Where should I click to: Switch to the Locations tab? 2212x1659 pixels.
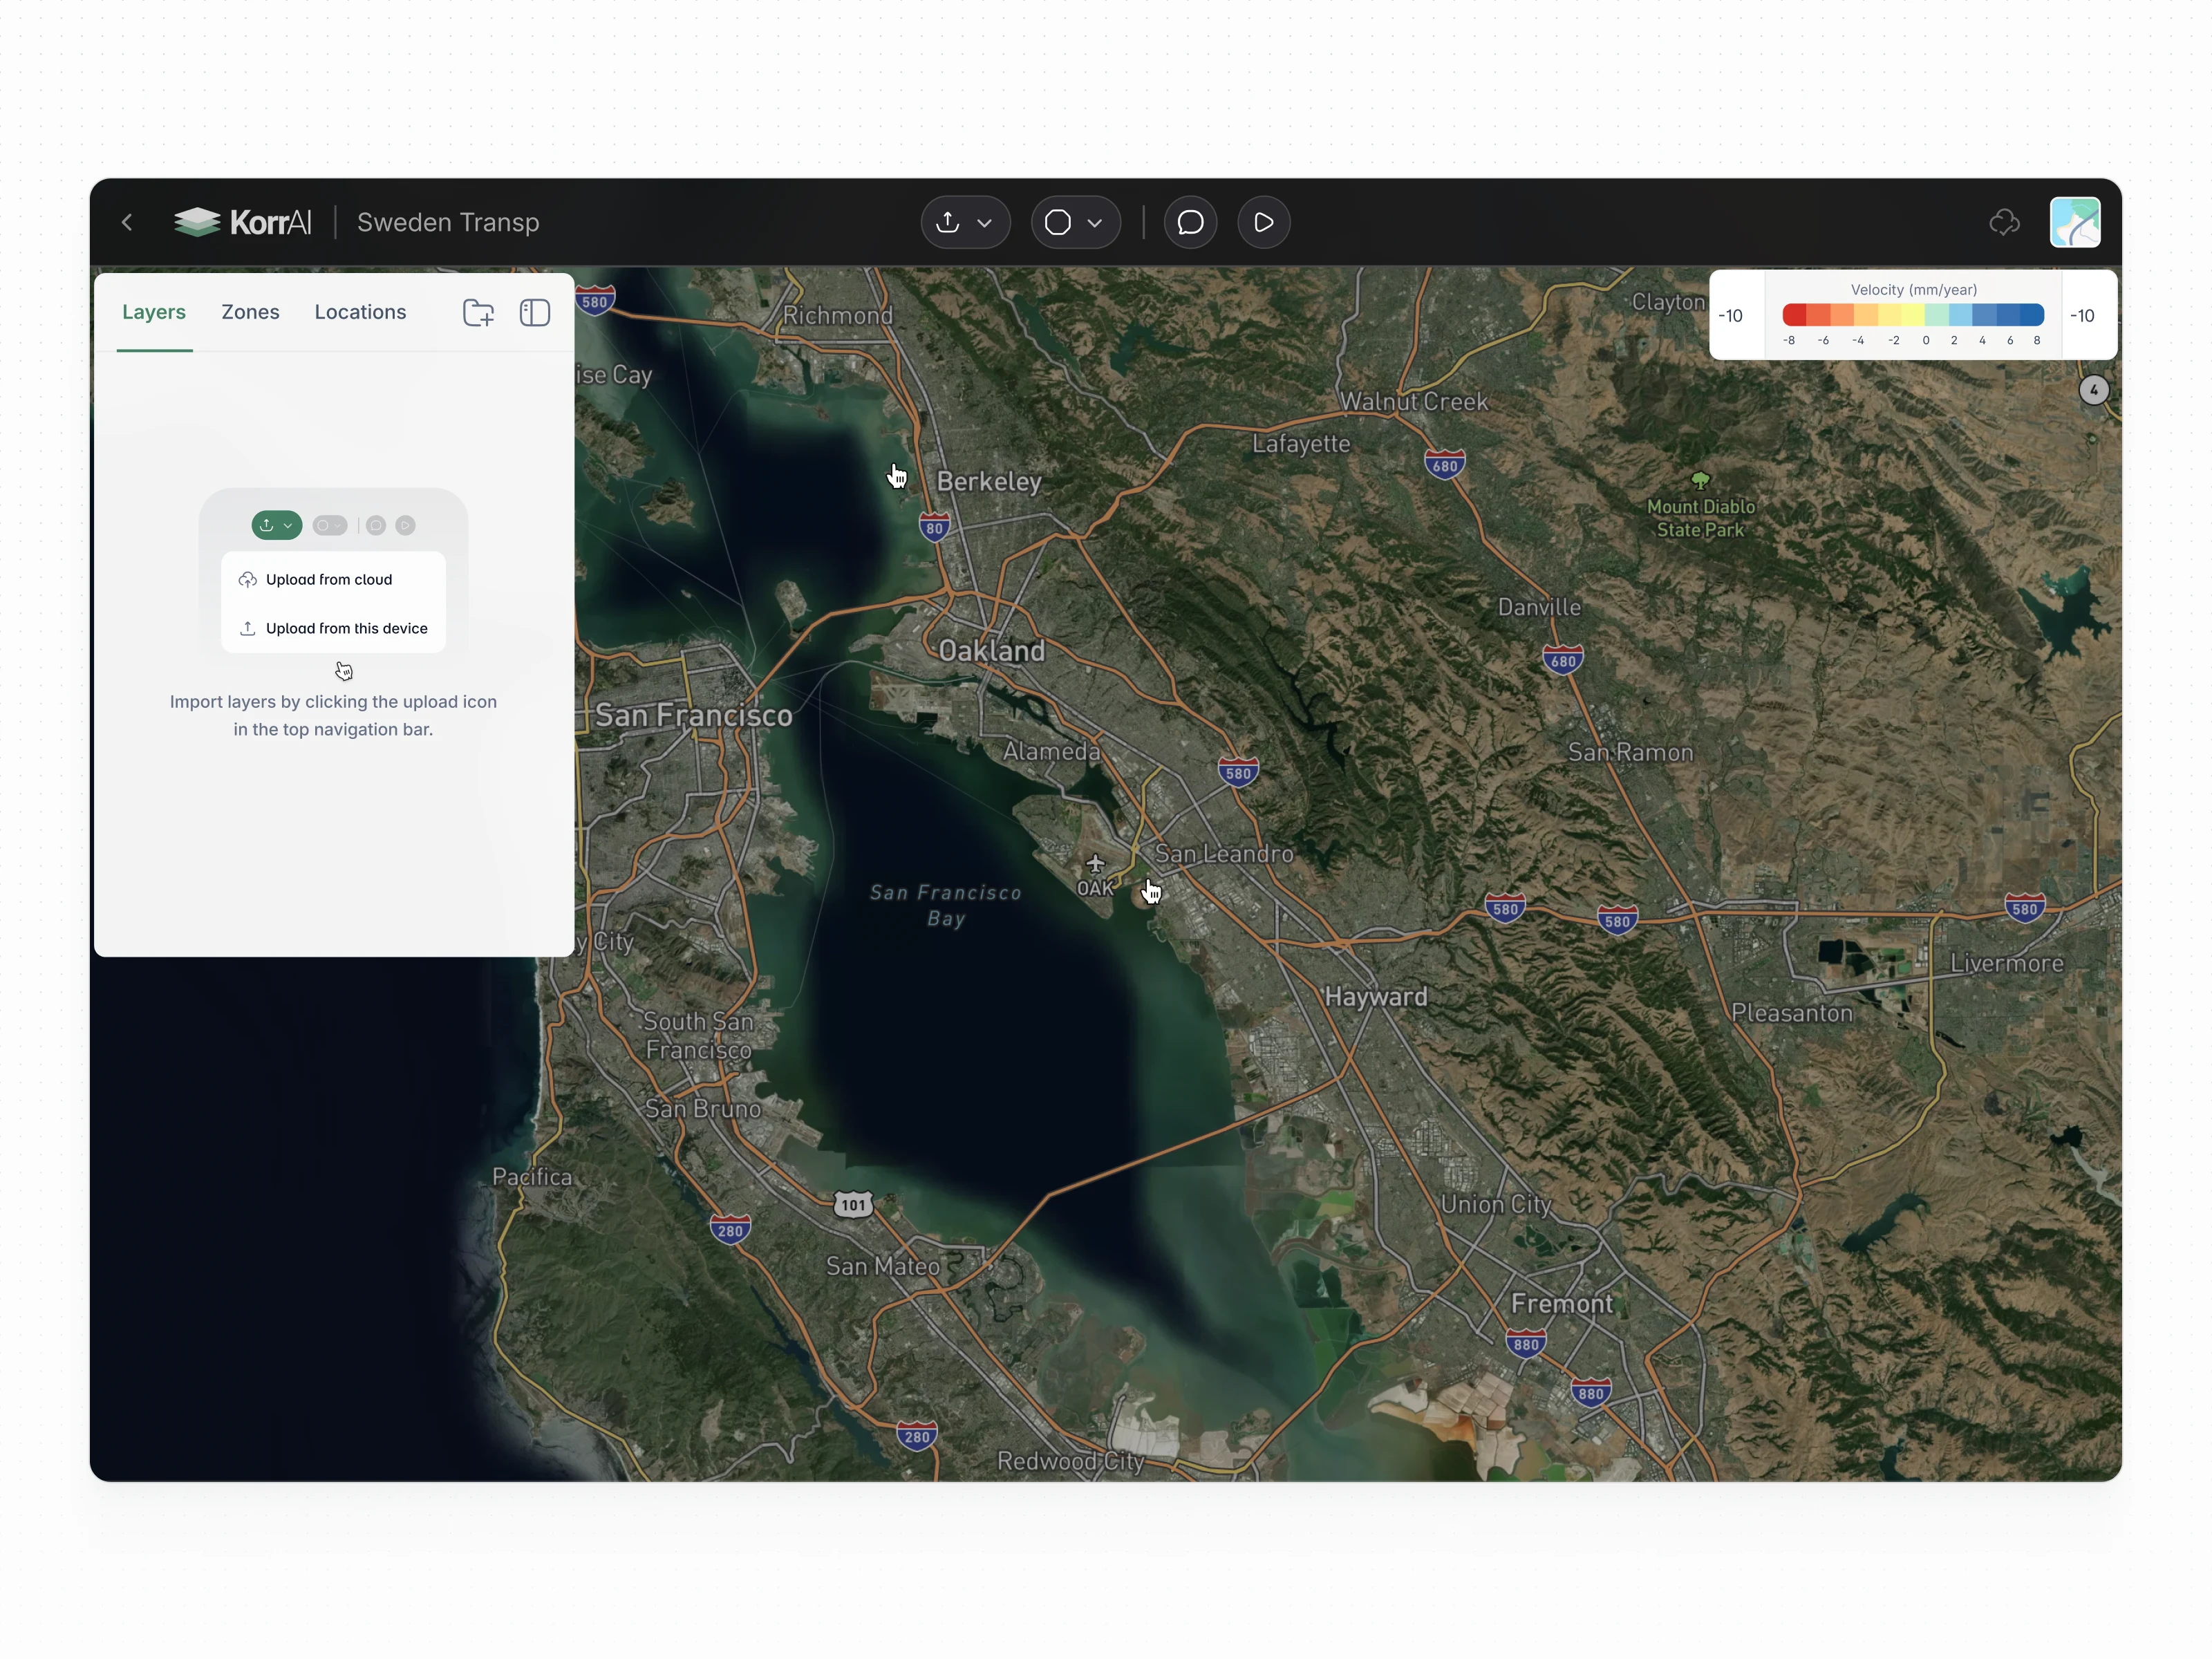tap(360, 312)
